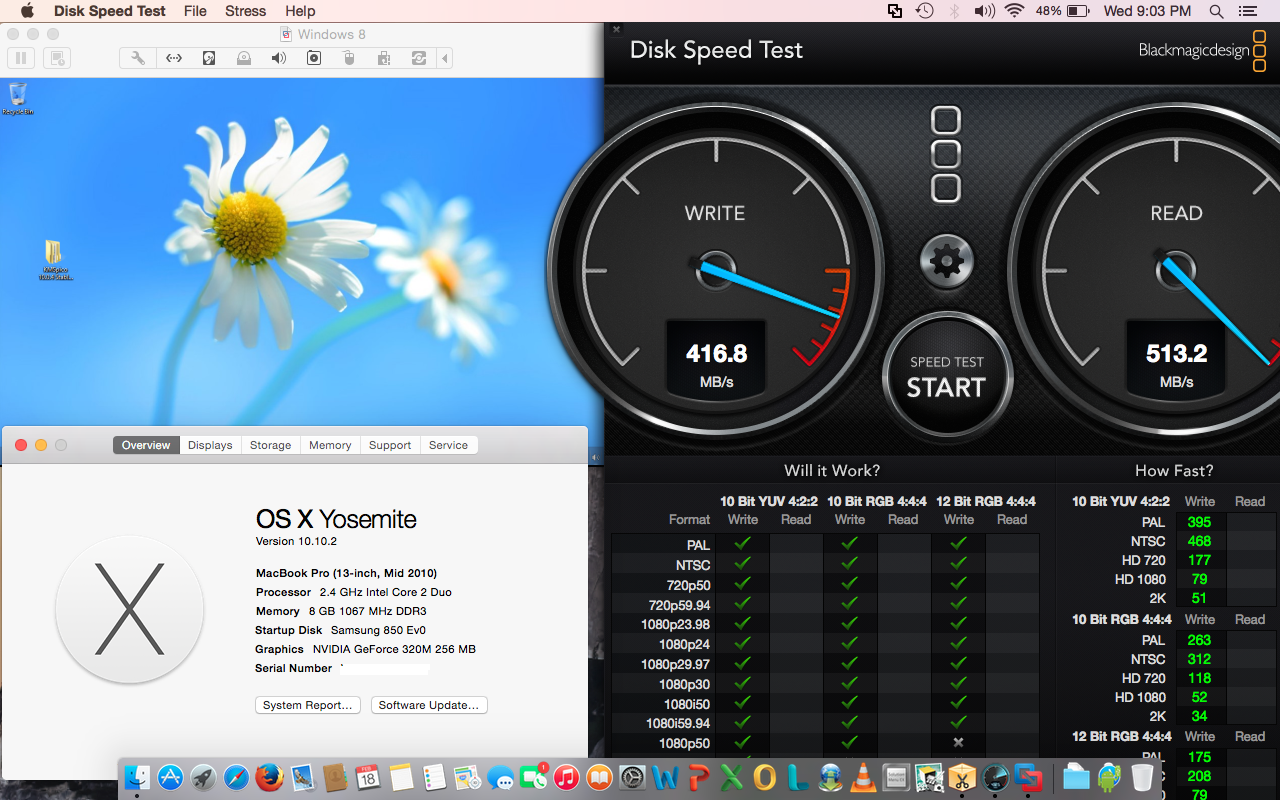Click the 720p59.94 format row label
The width and height of the screenshot is (1280, 800).
coord(680,604)
